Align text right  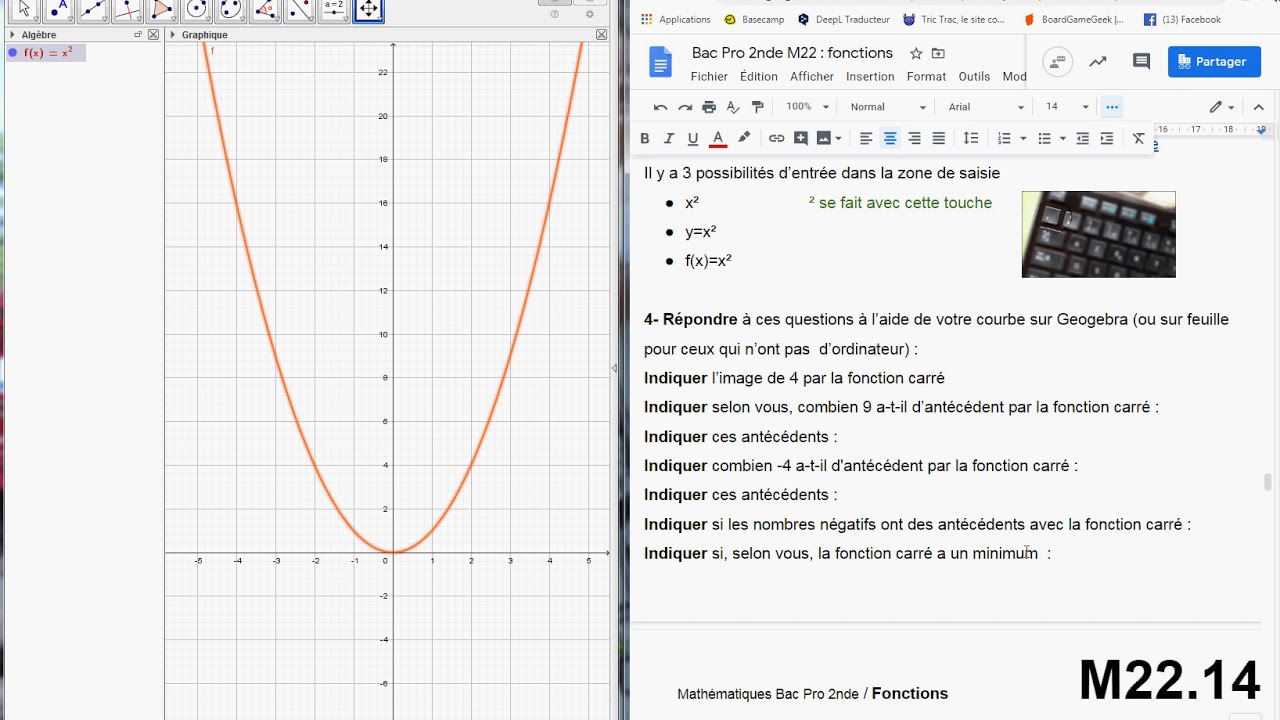point(914,138)
